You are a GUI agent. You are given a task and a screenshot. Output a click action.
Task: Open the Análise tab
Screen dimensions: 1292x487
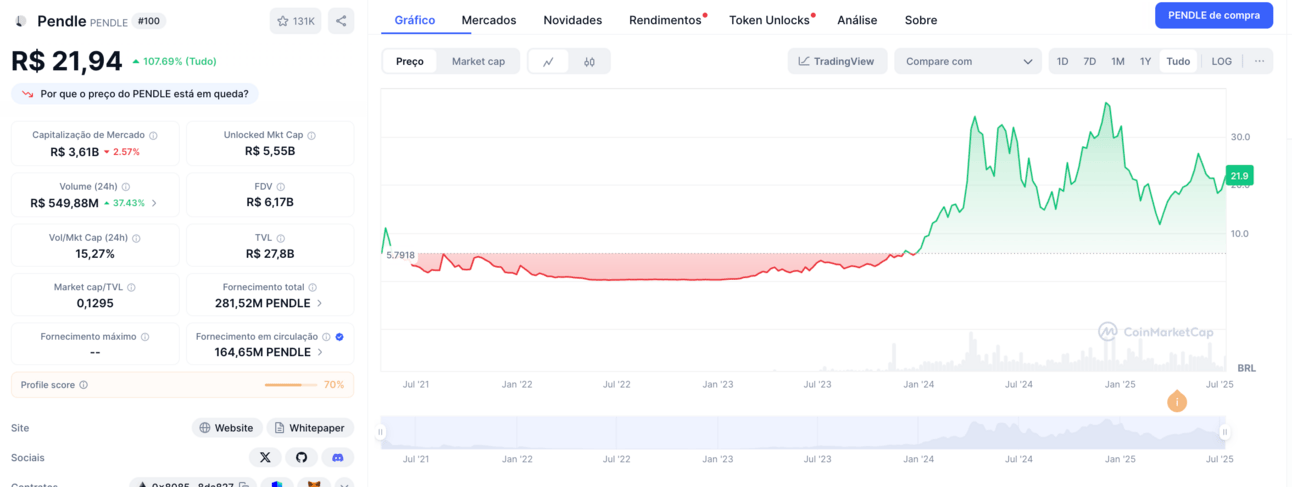click(x=857, y=20)
